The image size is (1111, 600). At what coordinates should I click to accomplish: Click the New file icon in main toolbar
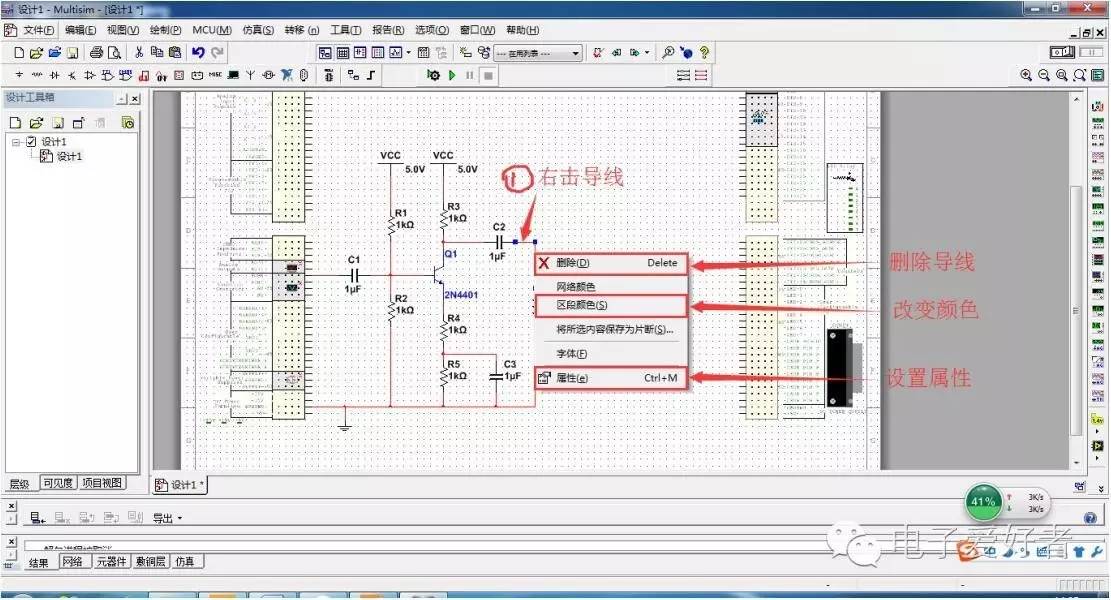(x=19, y=52)
